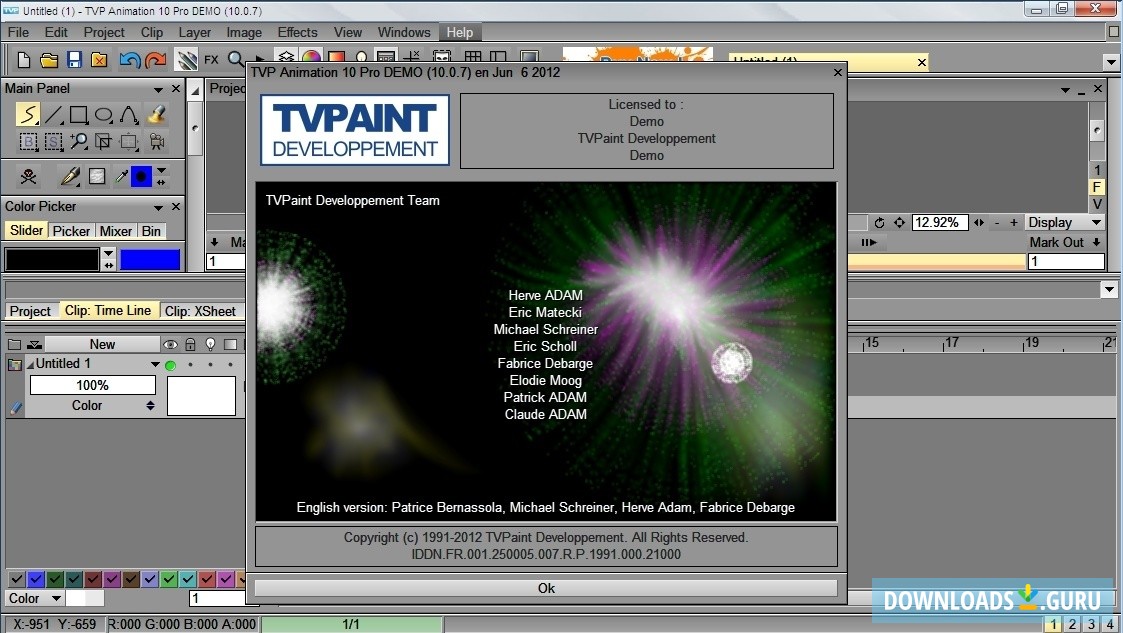
Task: Create a layer with the New button
Action: click(103, 343)
